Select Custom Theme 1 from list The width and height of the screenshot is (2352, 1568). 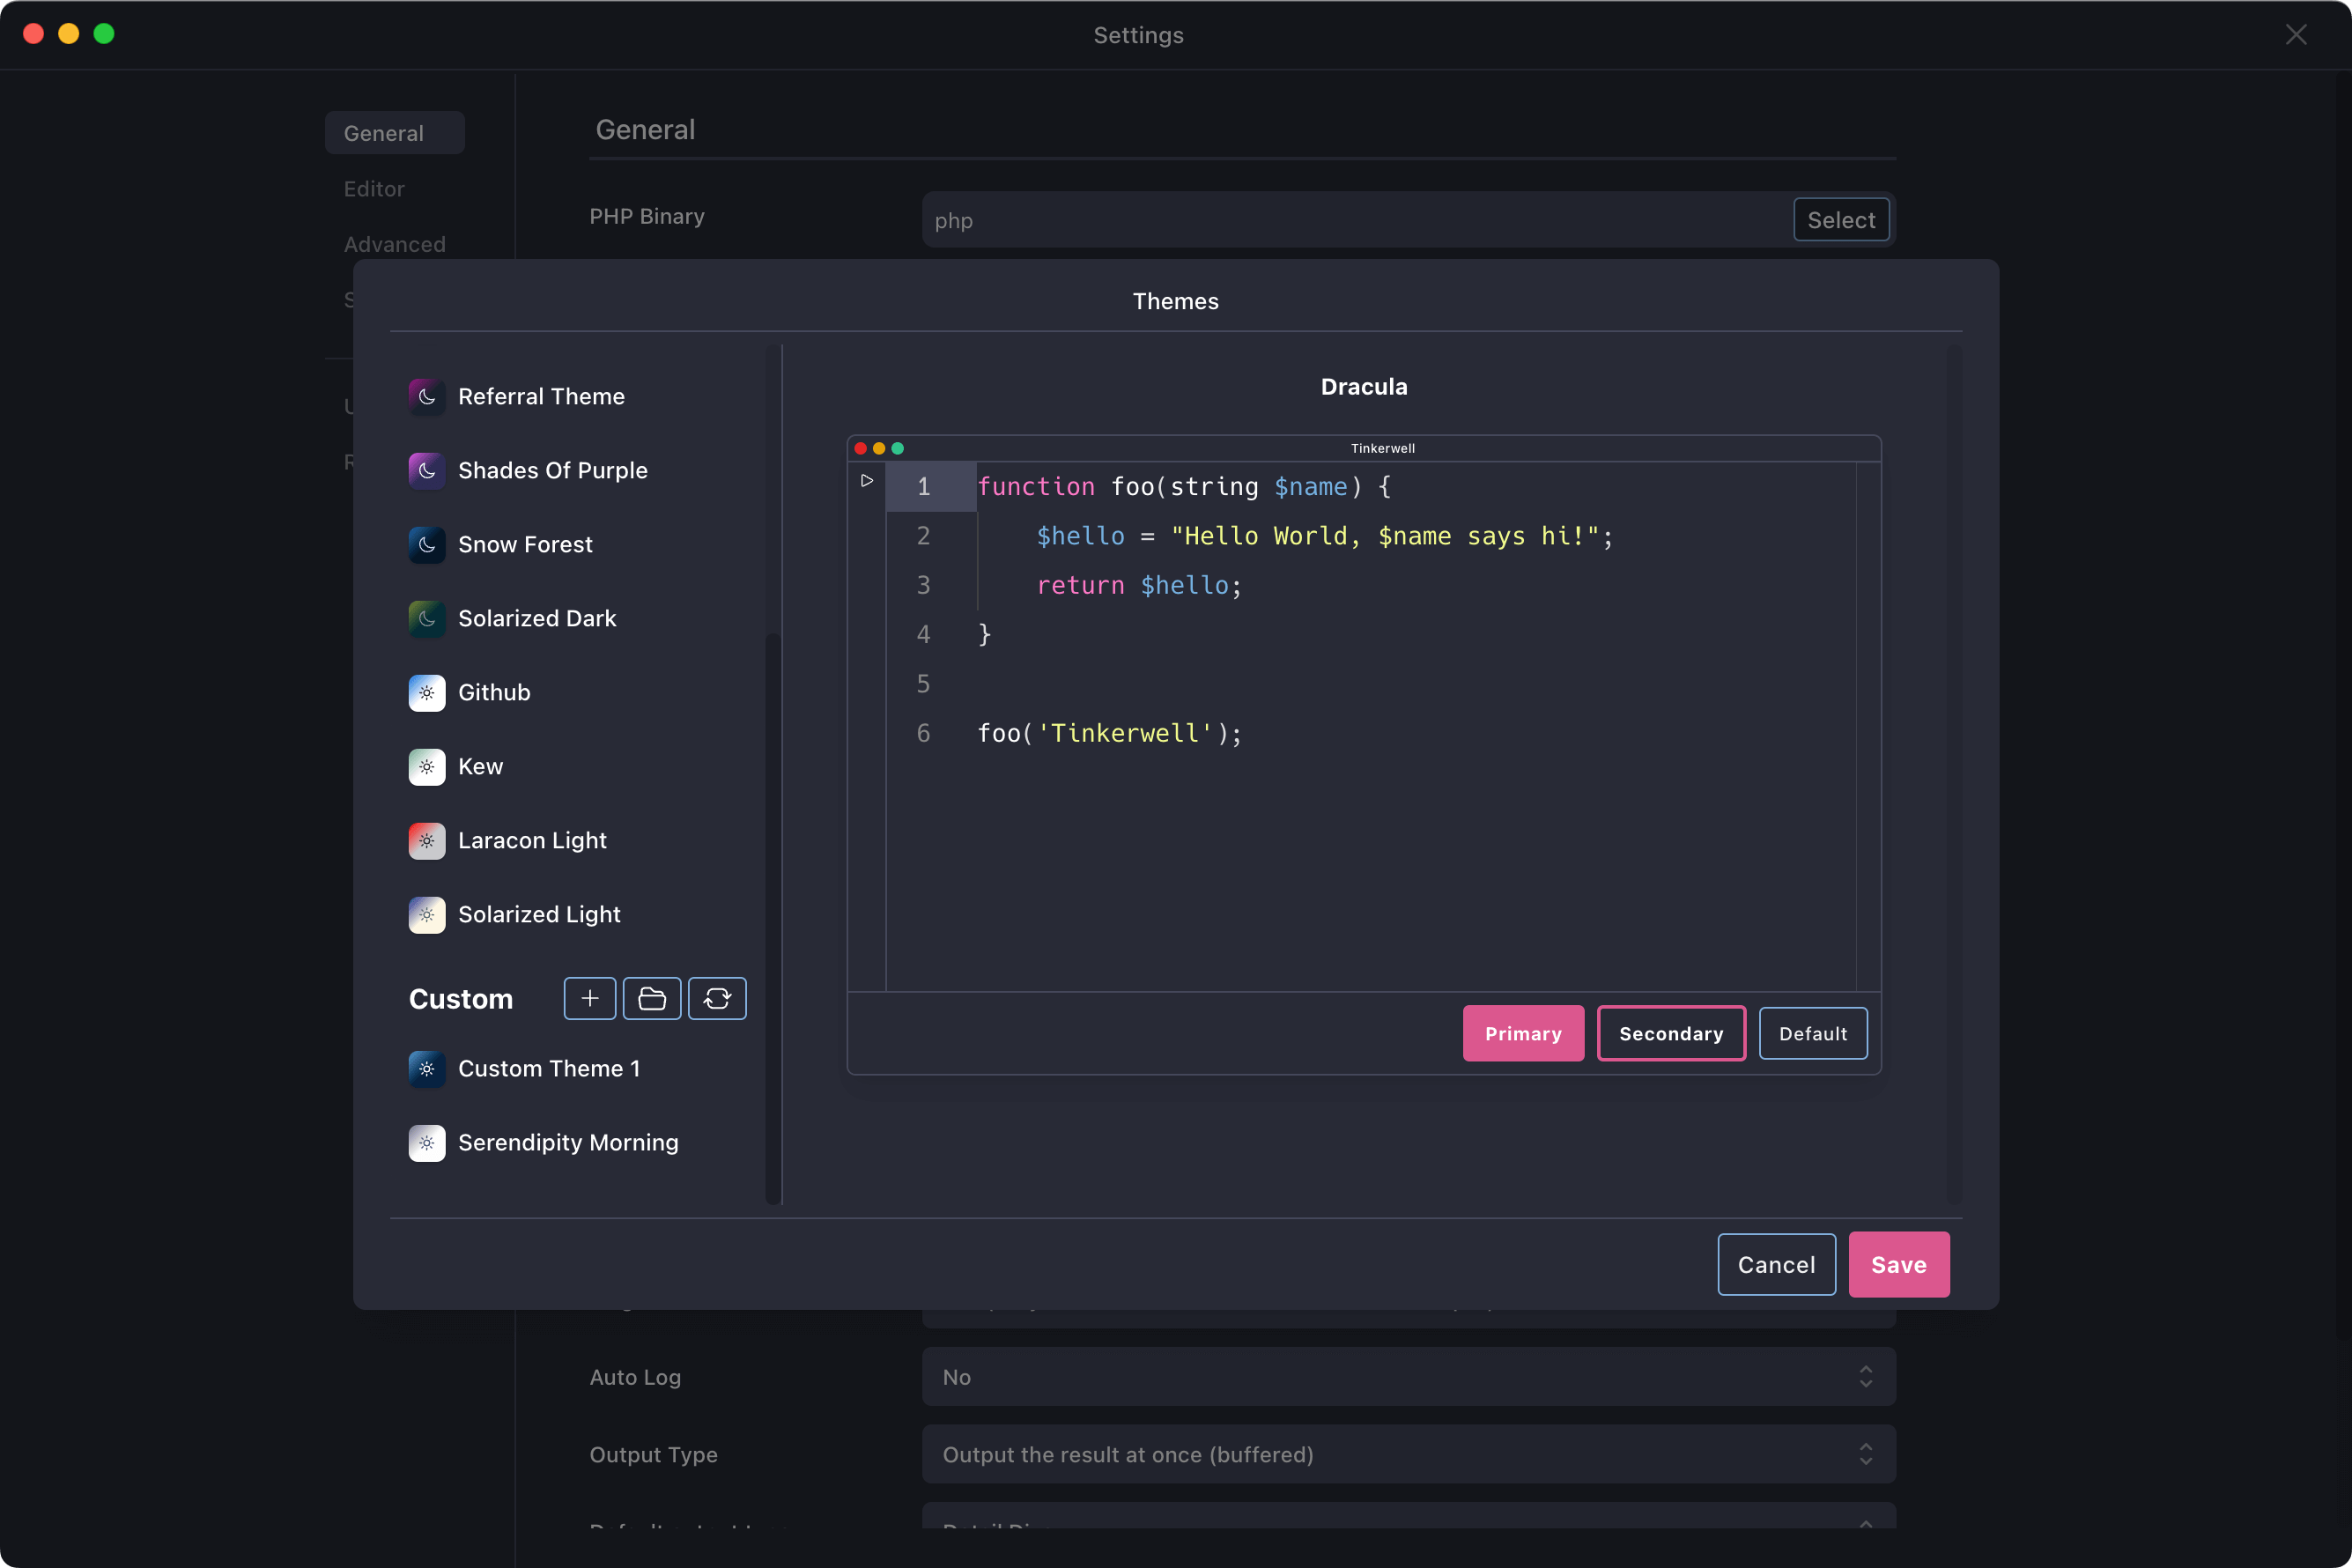pos(548,1068)
